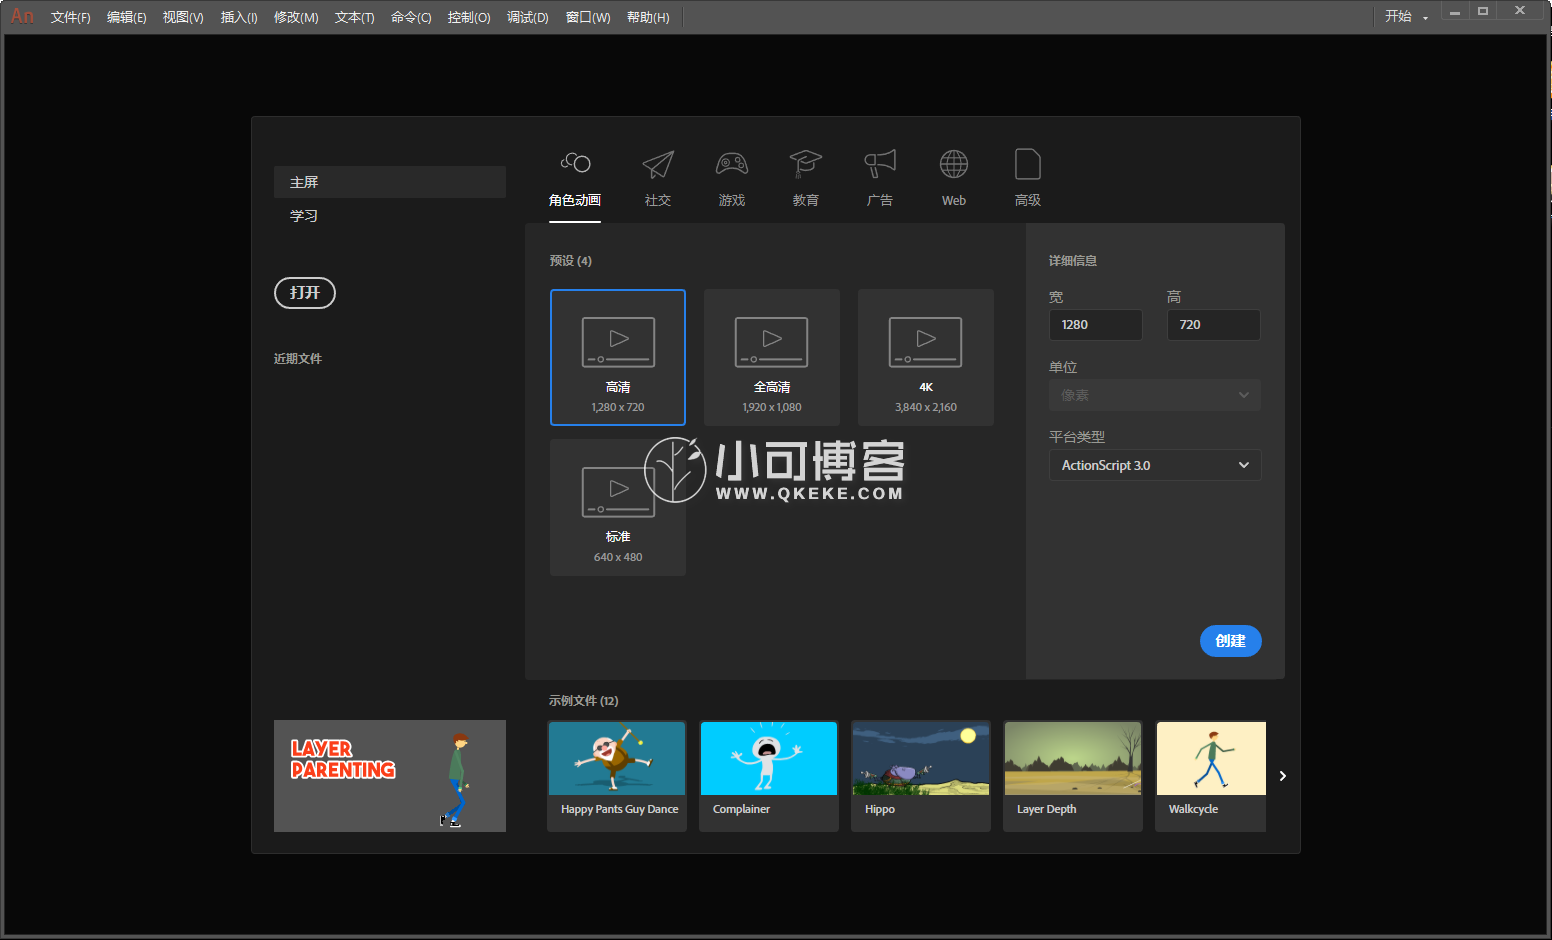Click the 创建 create button
Image resolution: width=1552 pixels, height=940 pixels.
click(1230, 641)
